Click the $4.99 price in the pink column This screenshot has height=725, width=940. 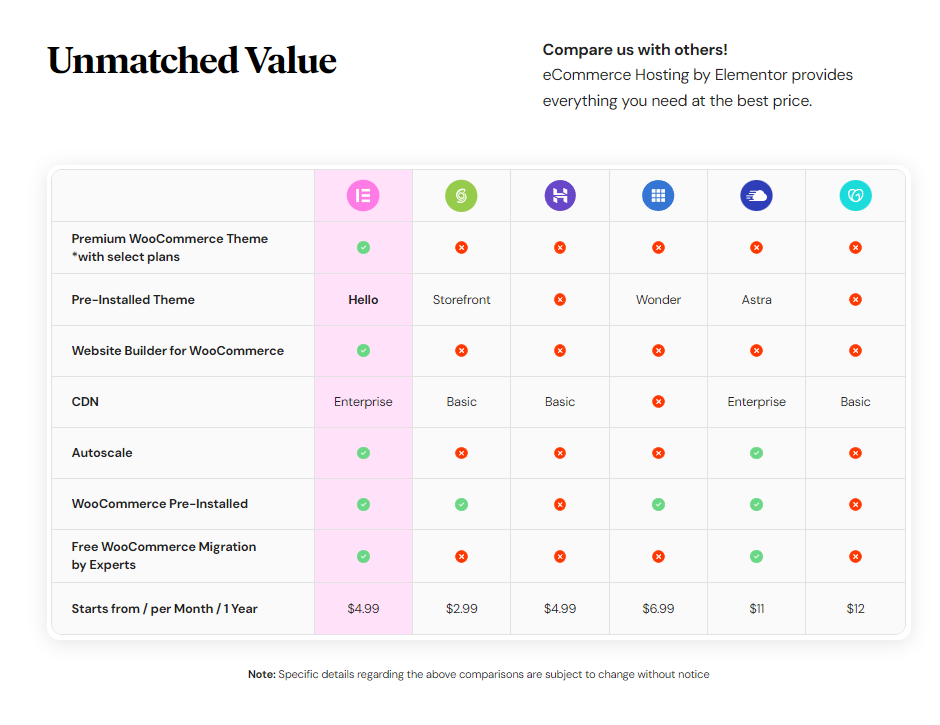coord(363,609)
